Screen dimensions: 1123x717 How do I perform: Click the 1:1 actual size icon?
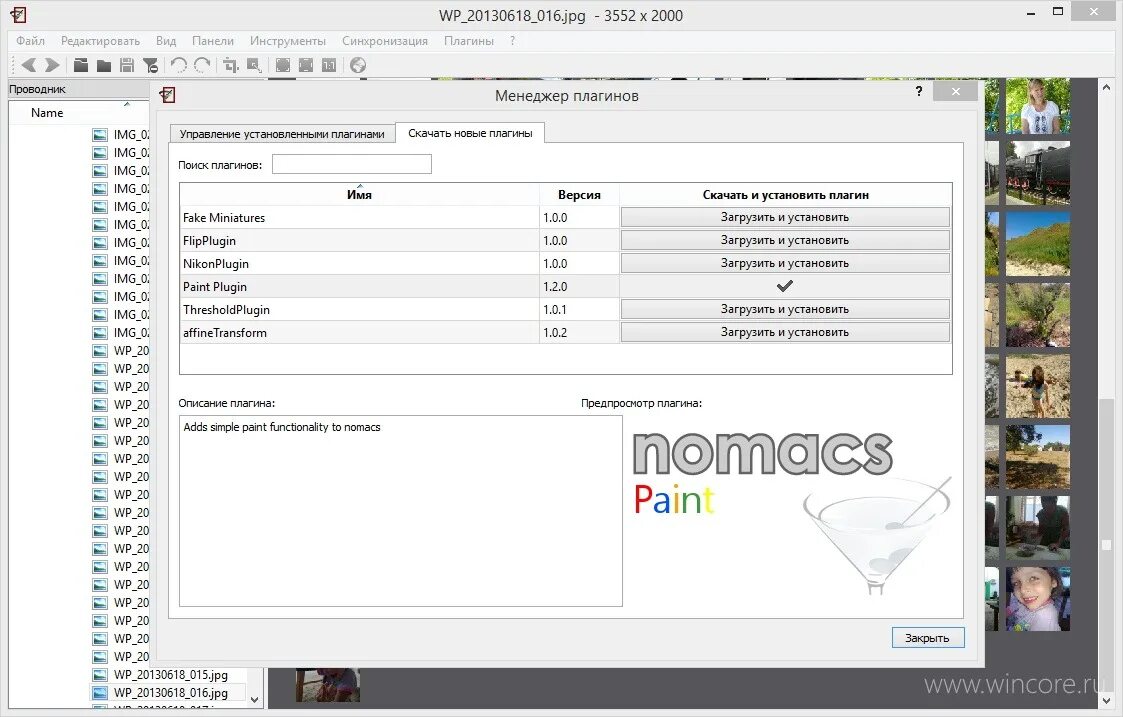(x=329, y=65)
